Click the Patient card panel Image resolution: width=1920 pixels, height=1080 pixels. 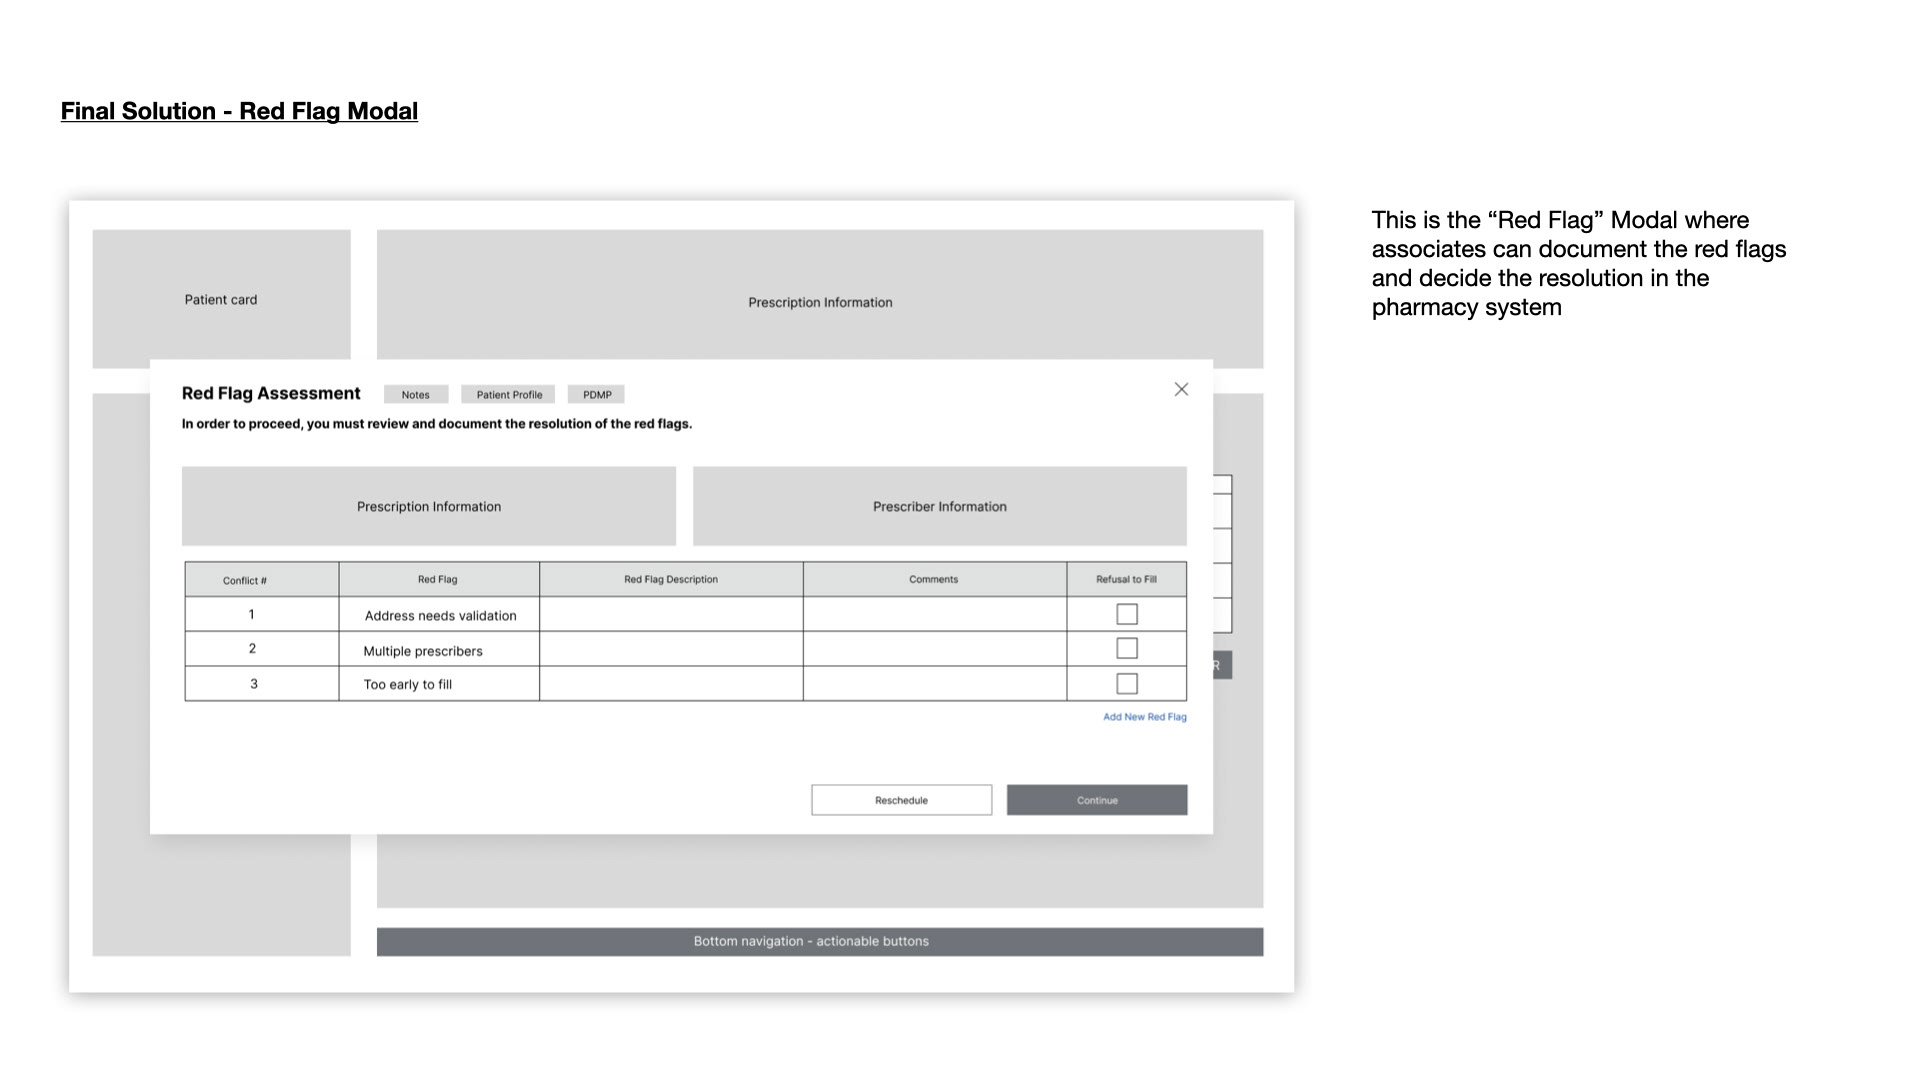click(221, 299)
